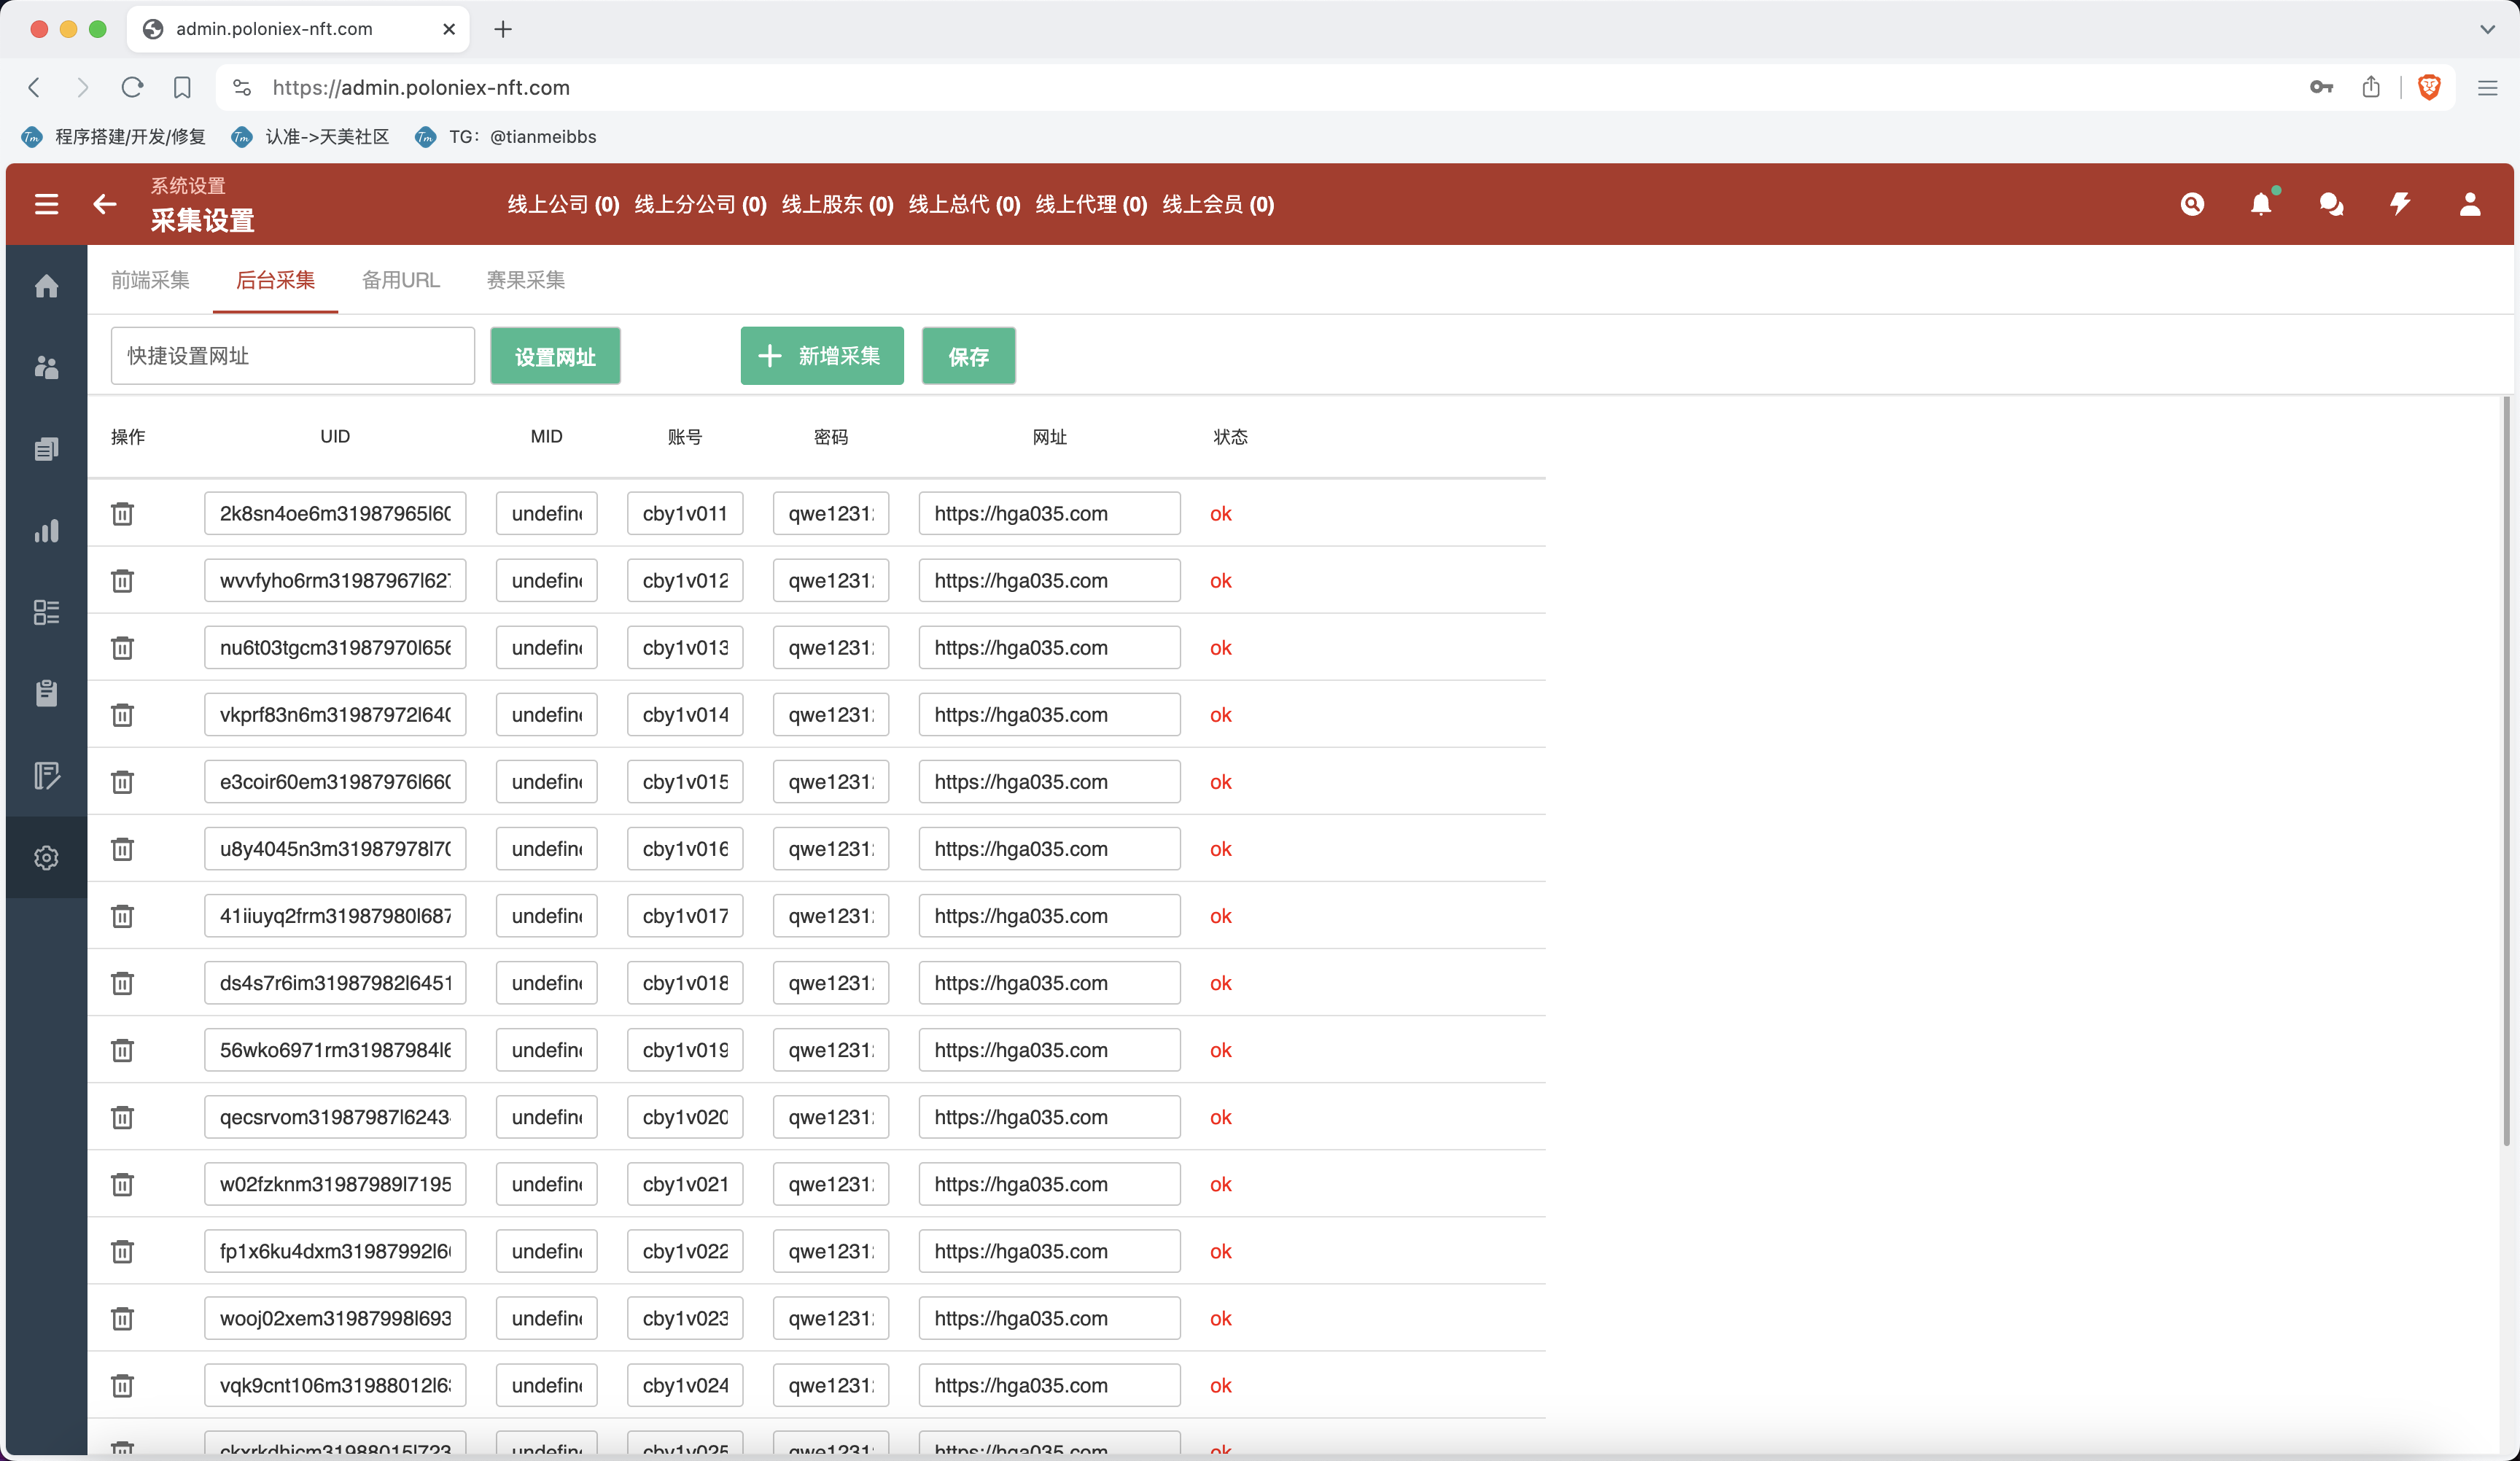
Task: Click the search icon in header
Action: point(2192,204)
